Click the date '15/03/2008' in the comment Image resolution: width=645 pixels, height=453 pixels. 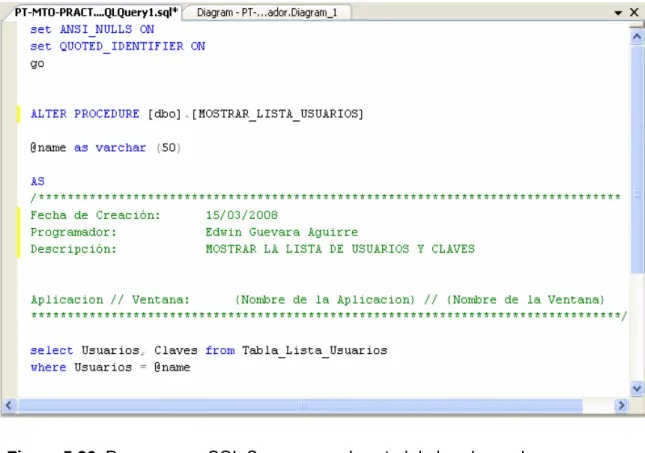[242, 215]
